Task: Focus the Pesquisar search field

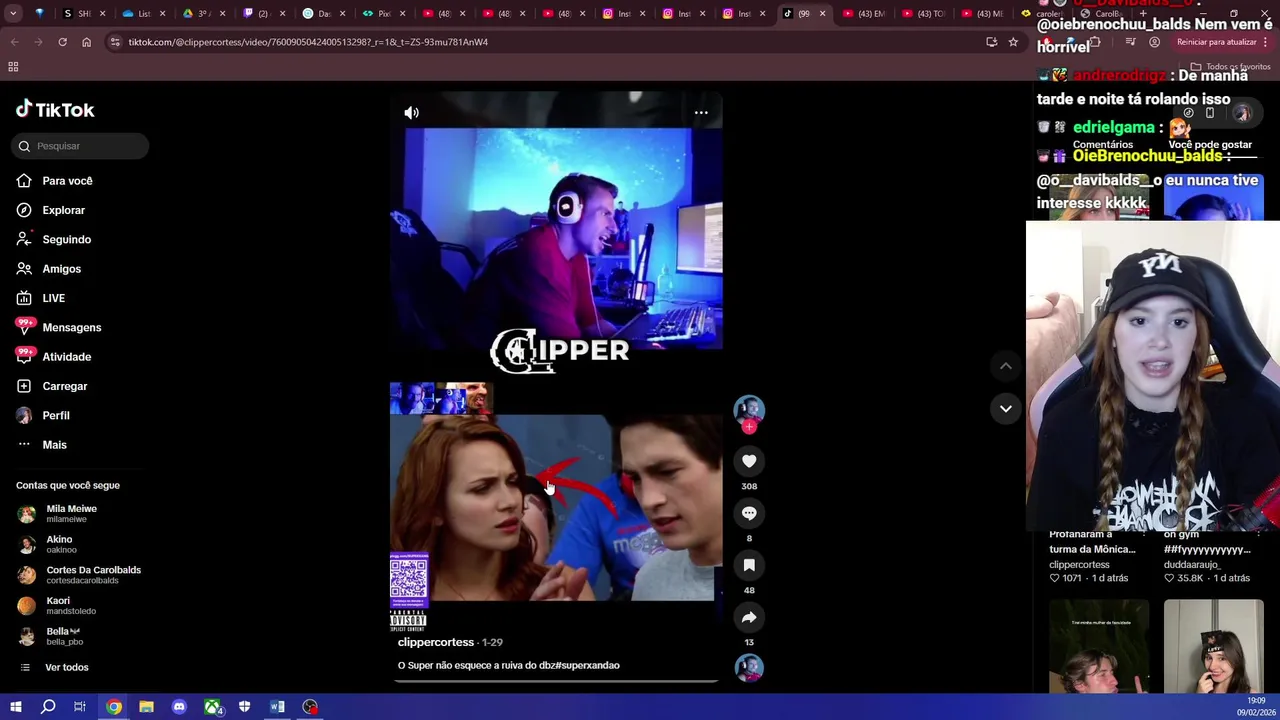Action: pyautogui.click(x=80, y=146)
